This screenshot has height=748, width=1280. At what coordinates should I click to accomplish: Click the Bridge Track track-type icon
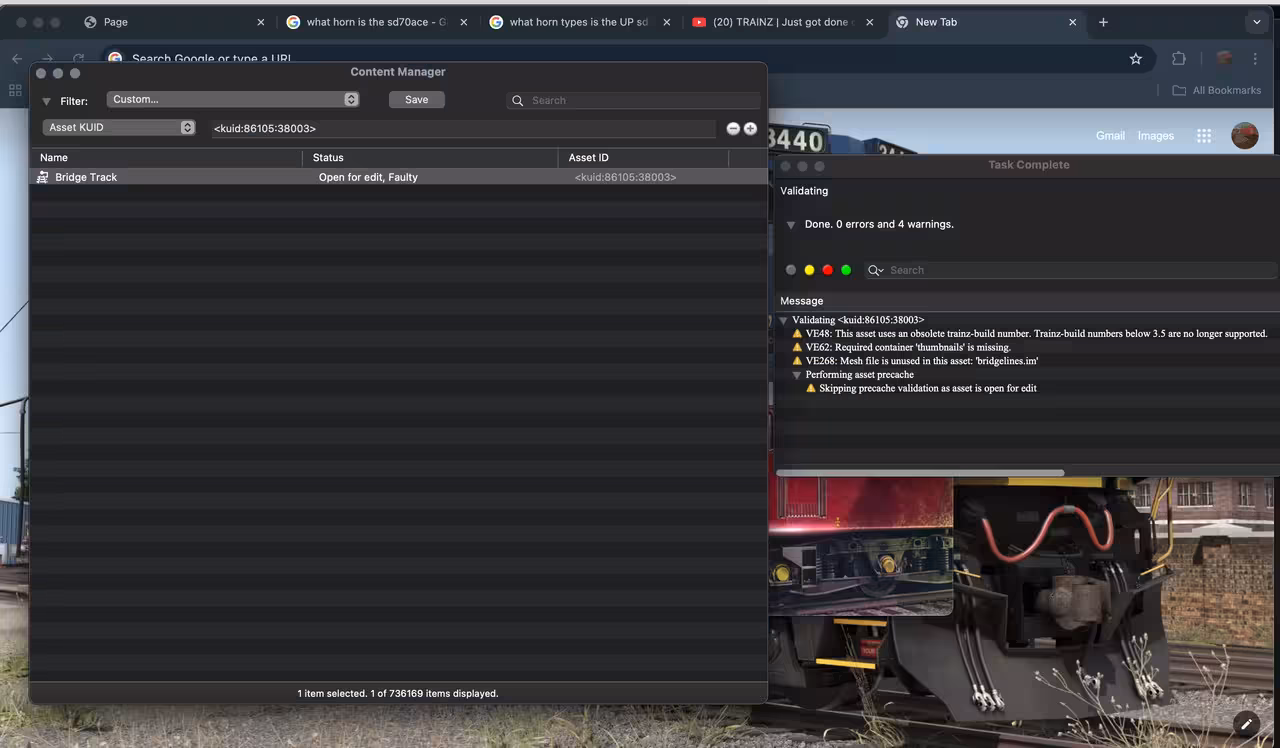pyautogui.click(x=43, y=177)
